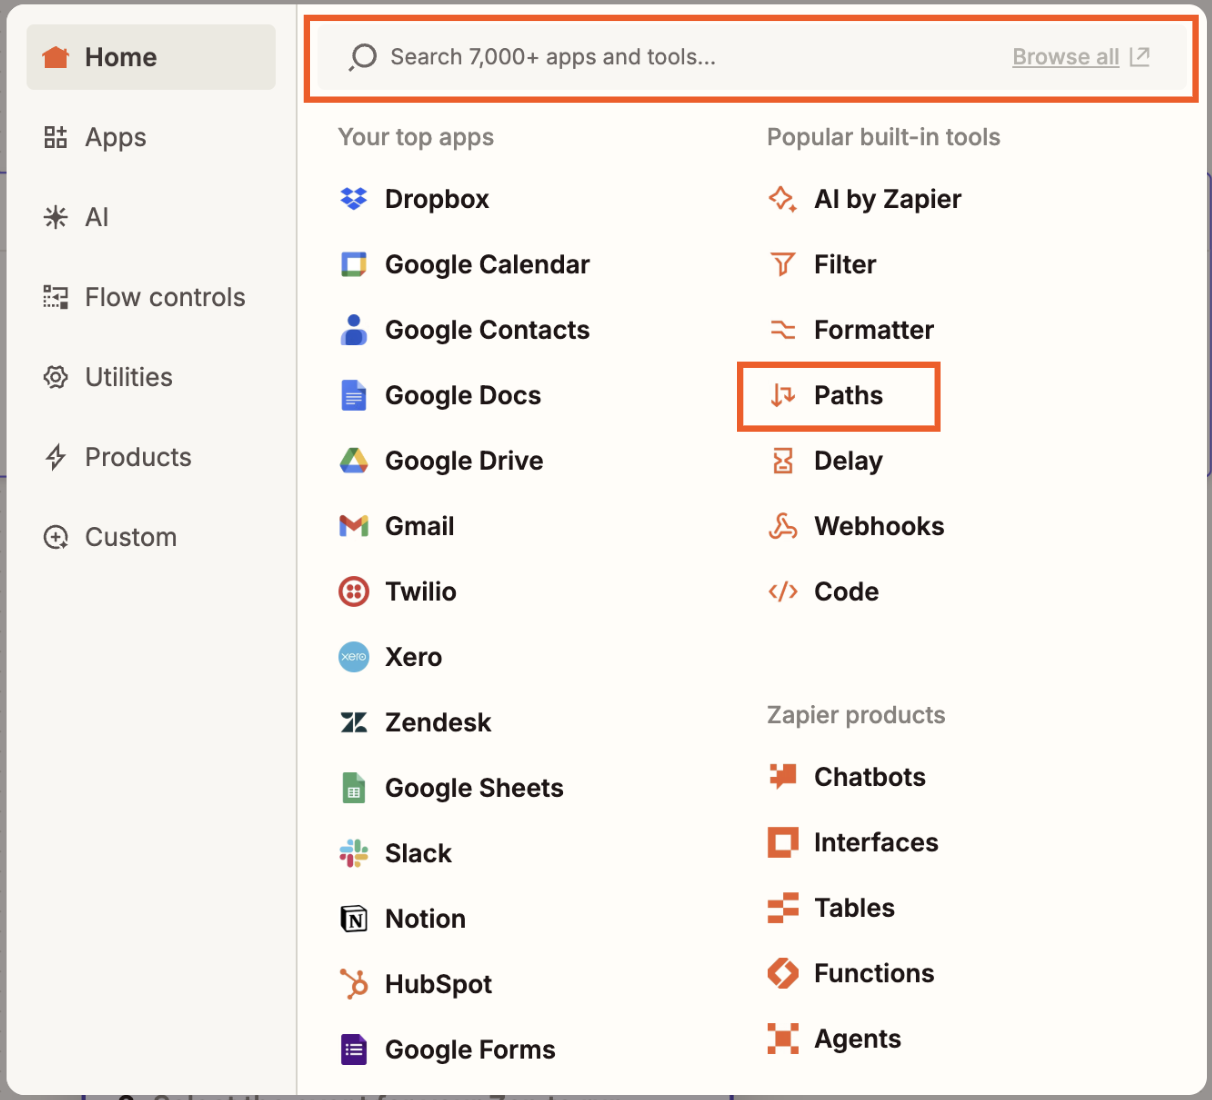Click the Gmail envelope icon
Image resolution: width=1212 pixels, height=1100 pixels.
tap(354, 526)
